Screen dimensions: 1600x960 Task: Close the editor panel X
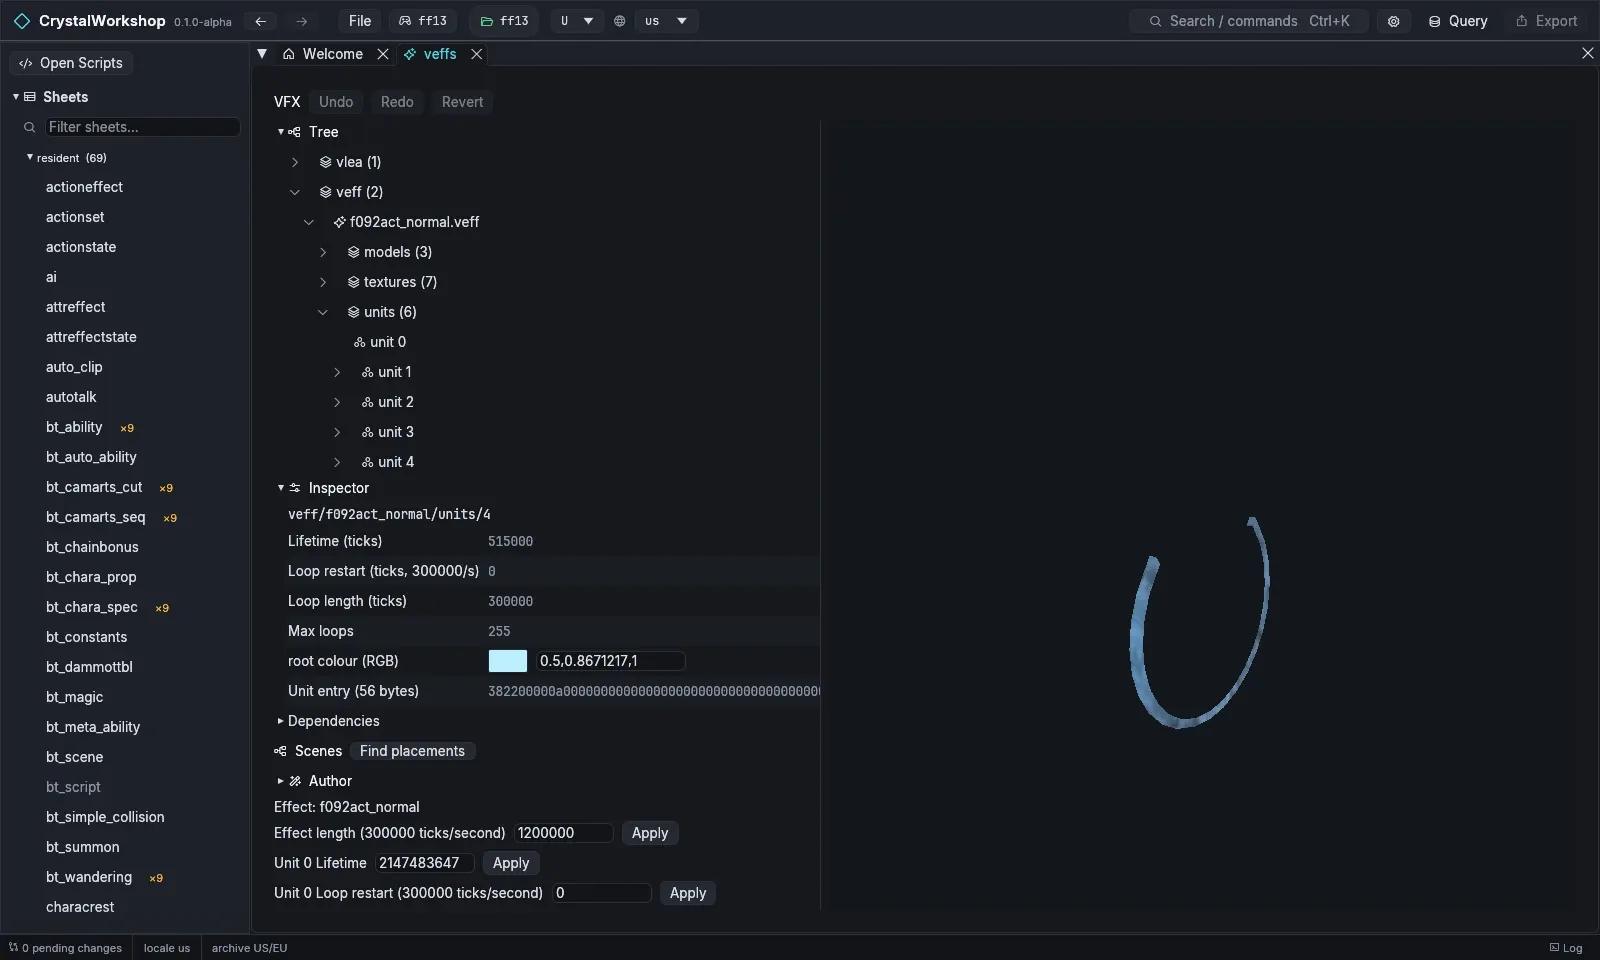point(1588,53)
